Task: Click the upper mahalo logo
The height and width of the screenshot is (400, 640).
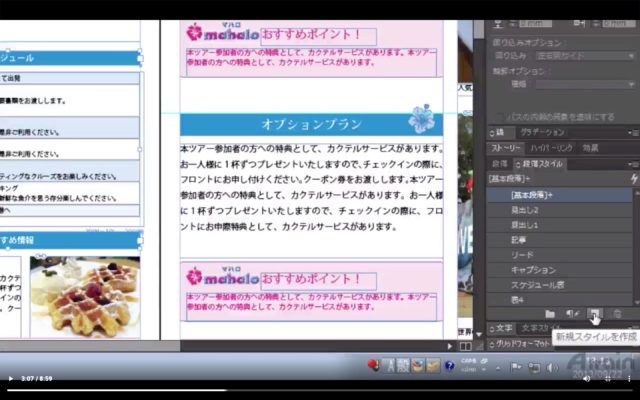Action: [x=222, y=32]
